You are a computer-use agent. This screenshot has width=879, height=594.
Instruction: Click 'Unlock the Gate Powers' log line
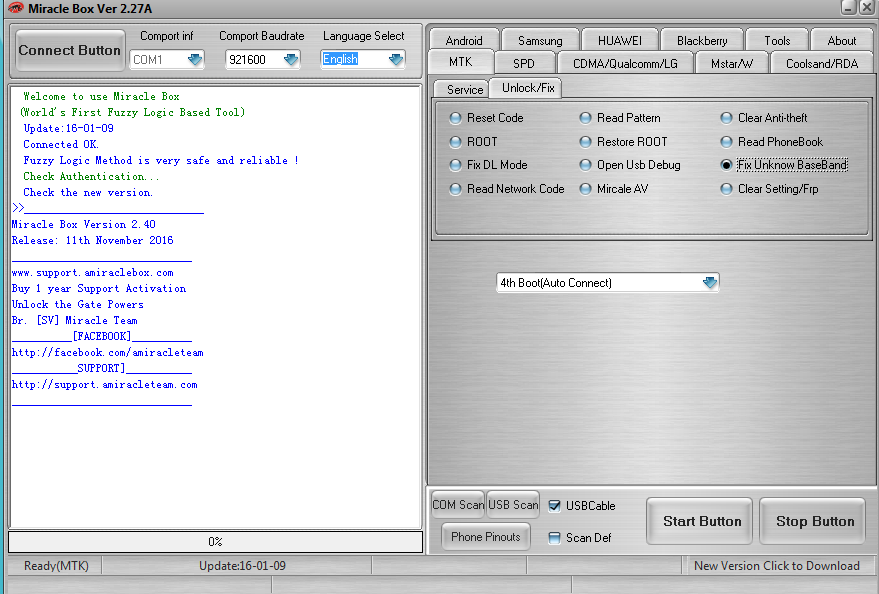[x=77, y=304]
